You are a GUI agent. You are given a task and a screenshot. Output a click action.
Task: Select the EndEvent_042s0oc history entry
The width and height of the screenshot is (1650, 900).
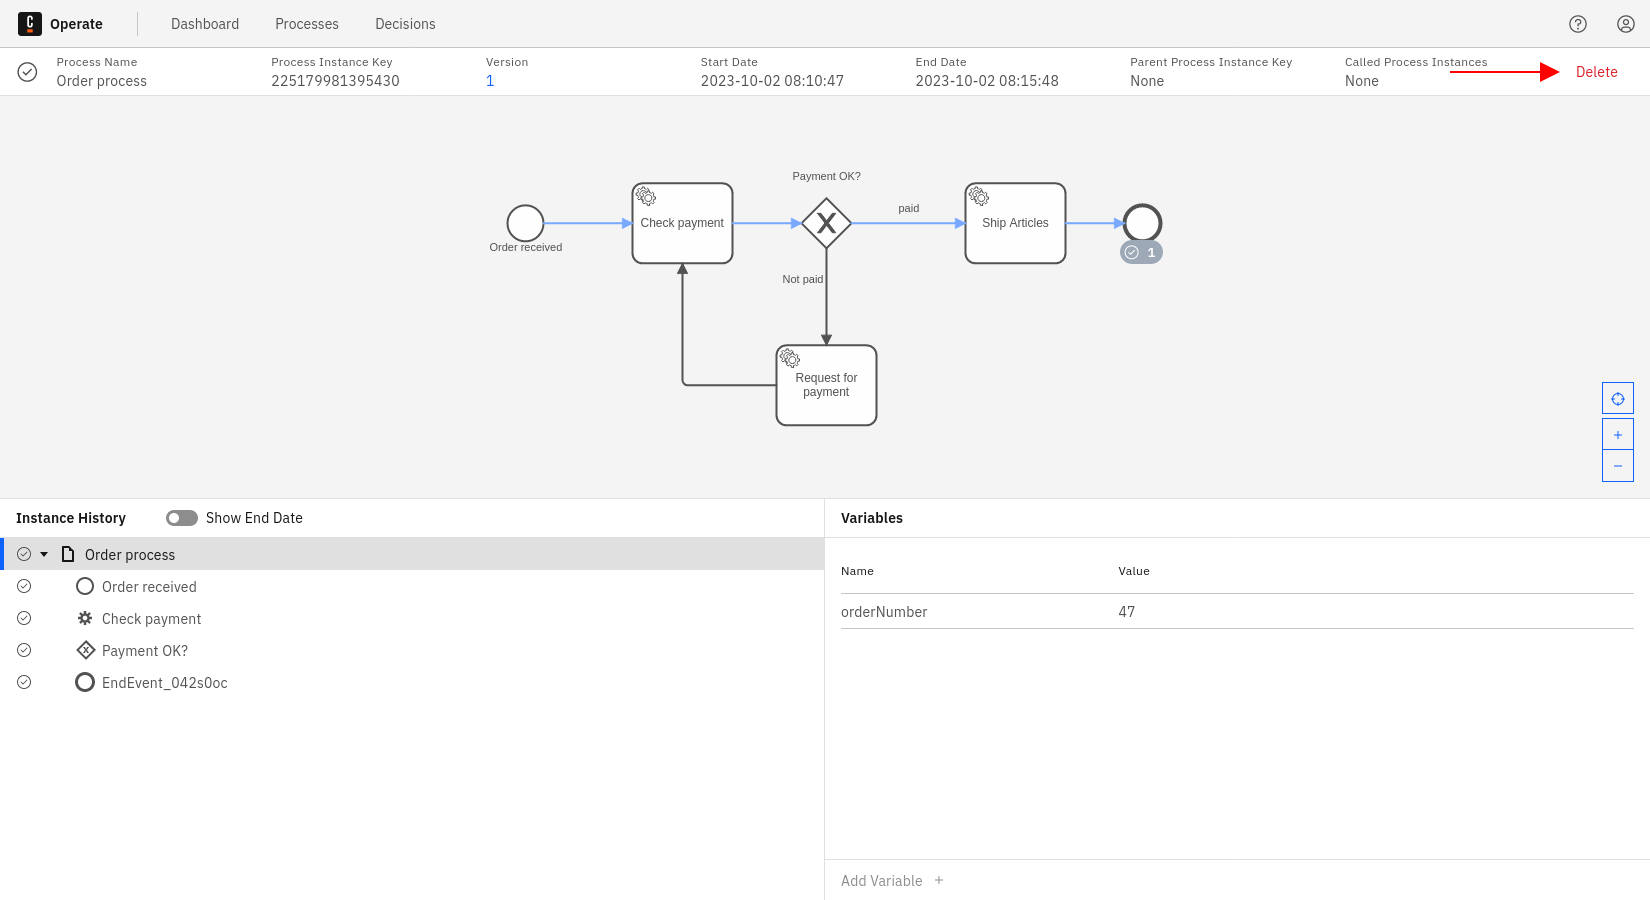pos(165,682)
